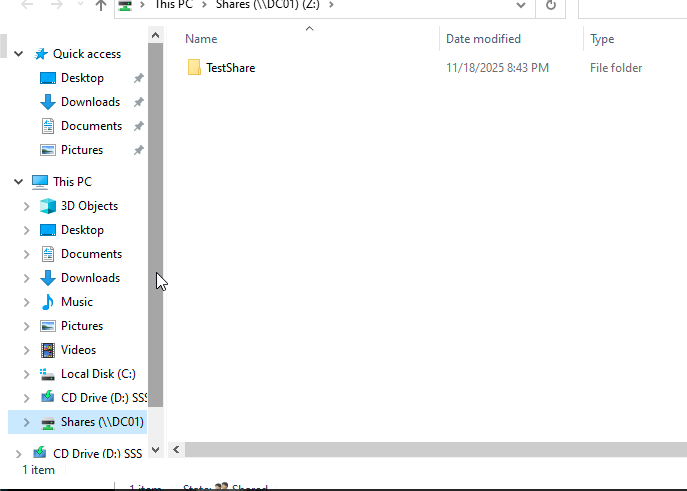Click navigation pane scroll up arrow
The height and width of the screenshot is (491, 687).
[156, 35]
